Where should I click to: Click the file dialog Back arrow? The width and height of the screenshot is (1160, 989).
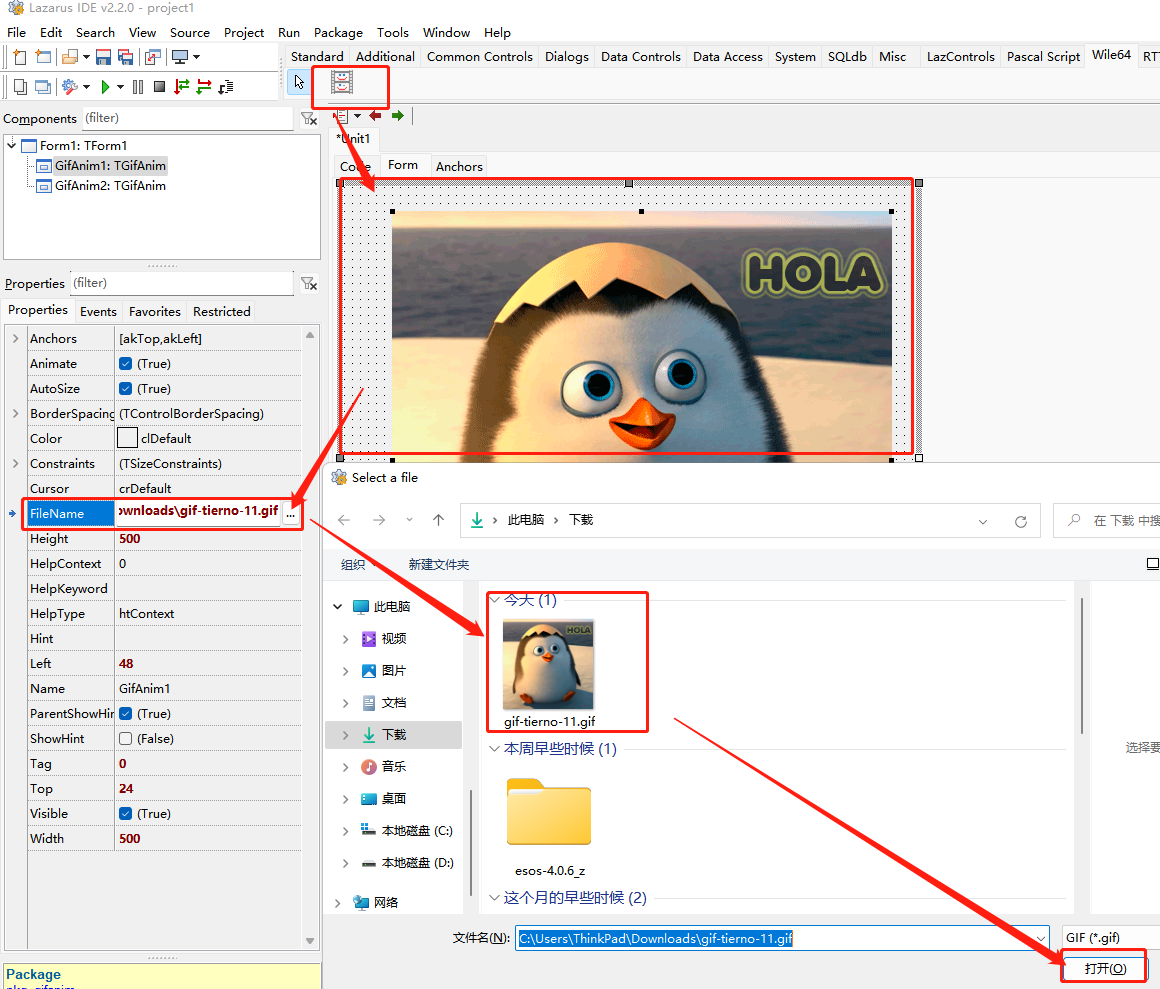(344, 520)
